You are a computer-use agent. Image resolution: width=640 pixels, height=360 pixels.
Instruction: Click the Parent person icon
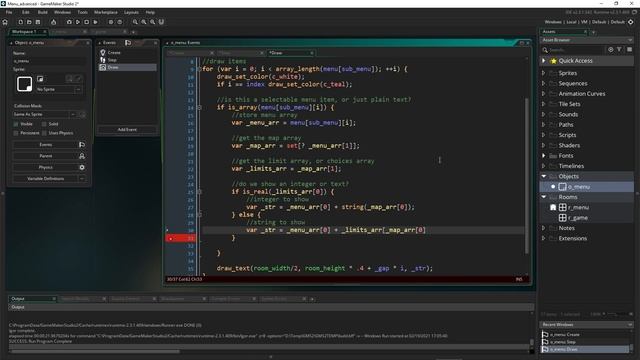[x=82, y=156]
